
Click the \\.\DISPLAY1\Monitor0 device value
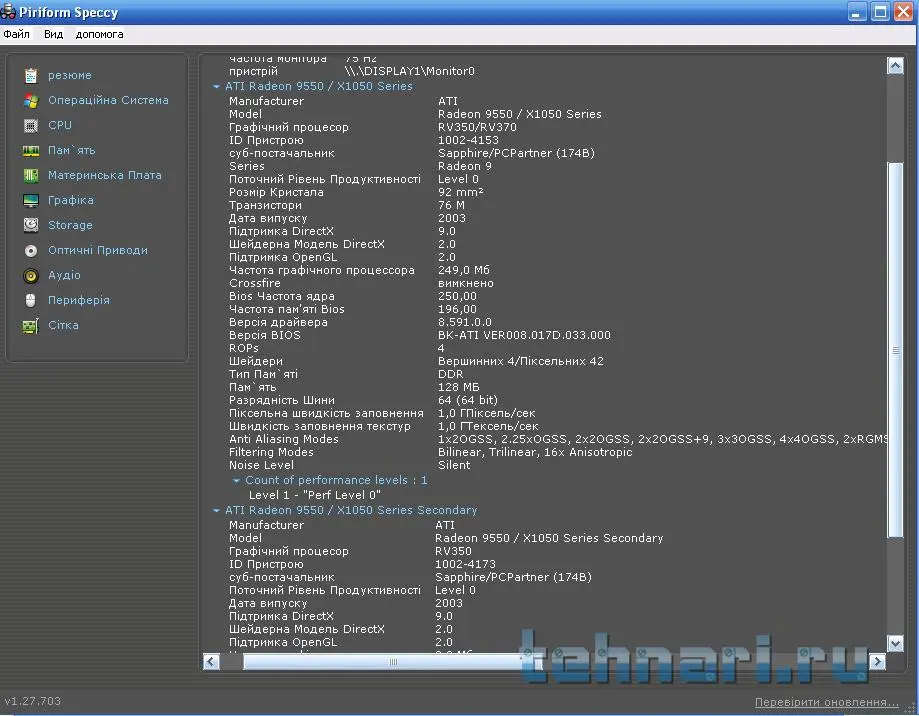[x=410, y=71]
